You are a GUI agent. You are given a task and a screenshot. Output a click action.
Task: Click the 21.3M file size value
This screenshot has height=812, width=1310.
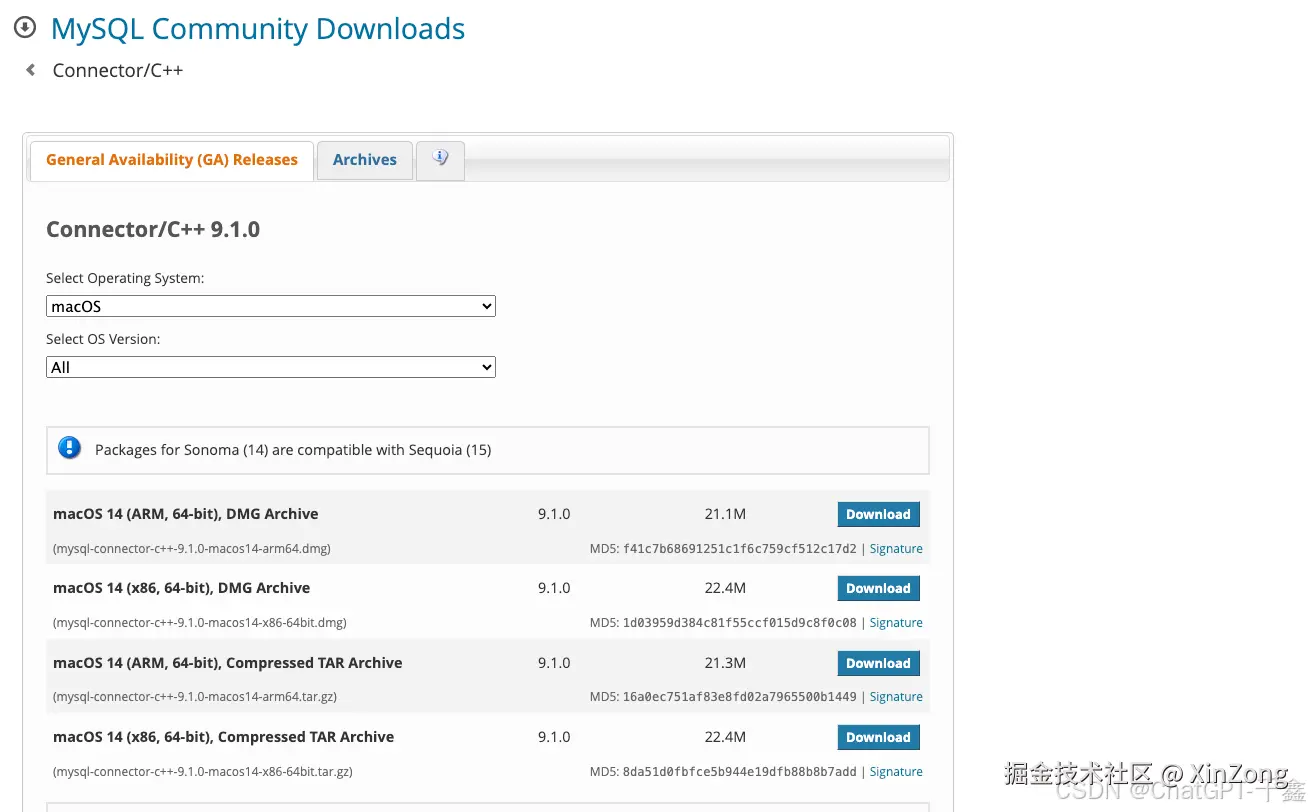[x=725, y=663]
